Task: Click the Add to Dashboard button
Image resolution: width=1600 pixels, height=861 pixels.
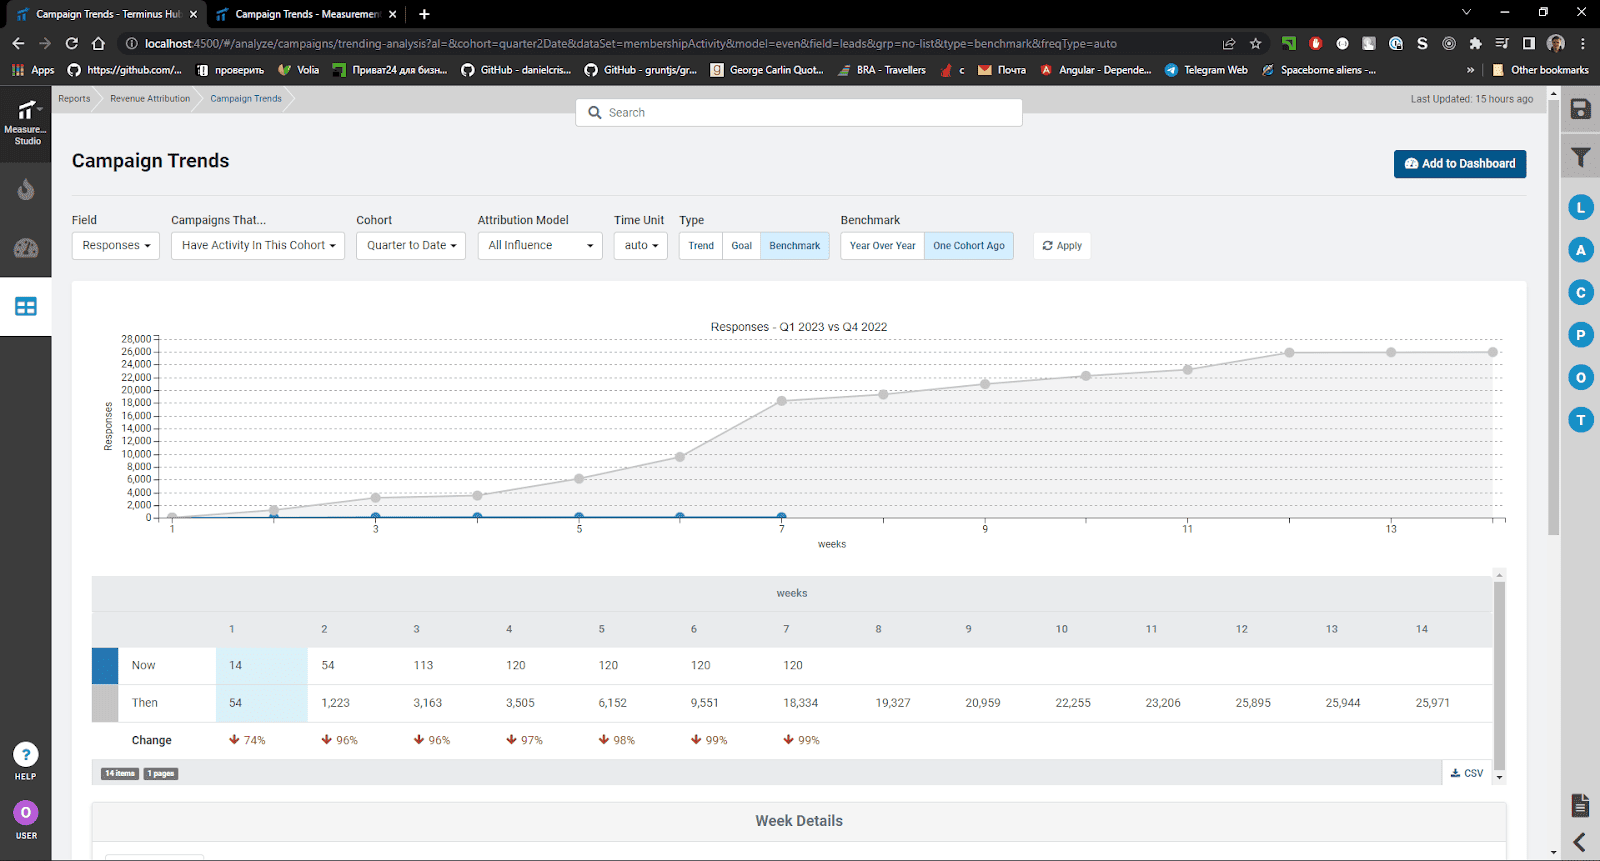Action: [1459, 164]
